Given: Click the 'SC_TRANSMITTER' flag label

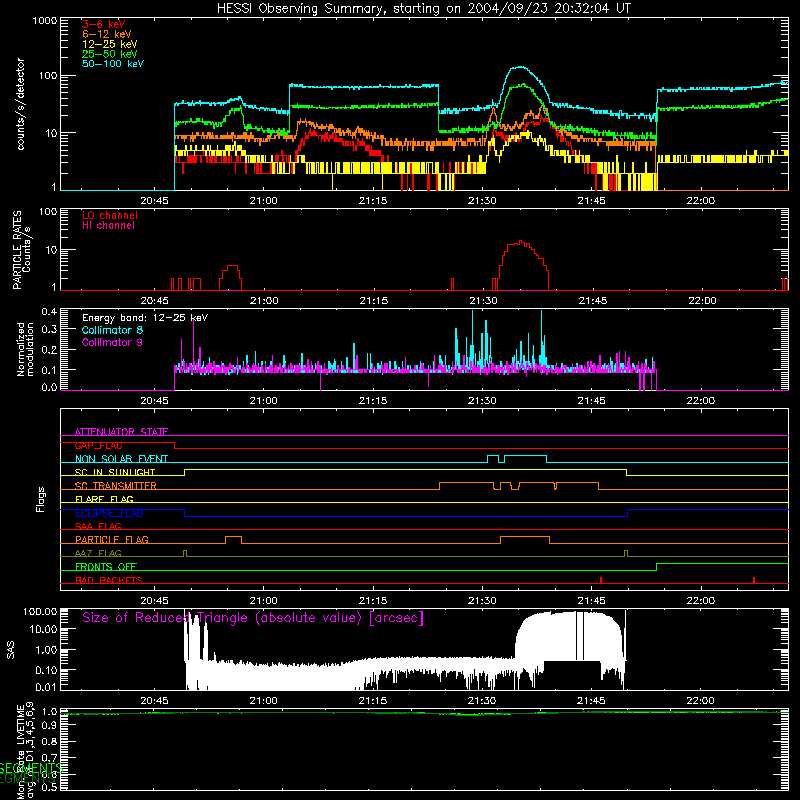Looking at the screenshot, I should coord(116,486).
